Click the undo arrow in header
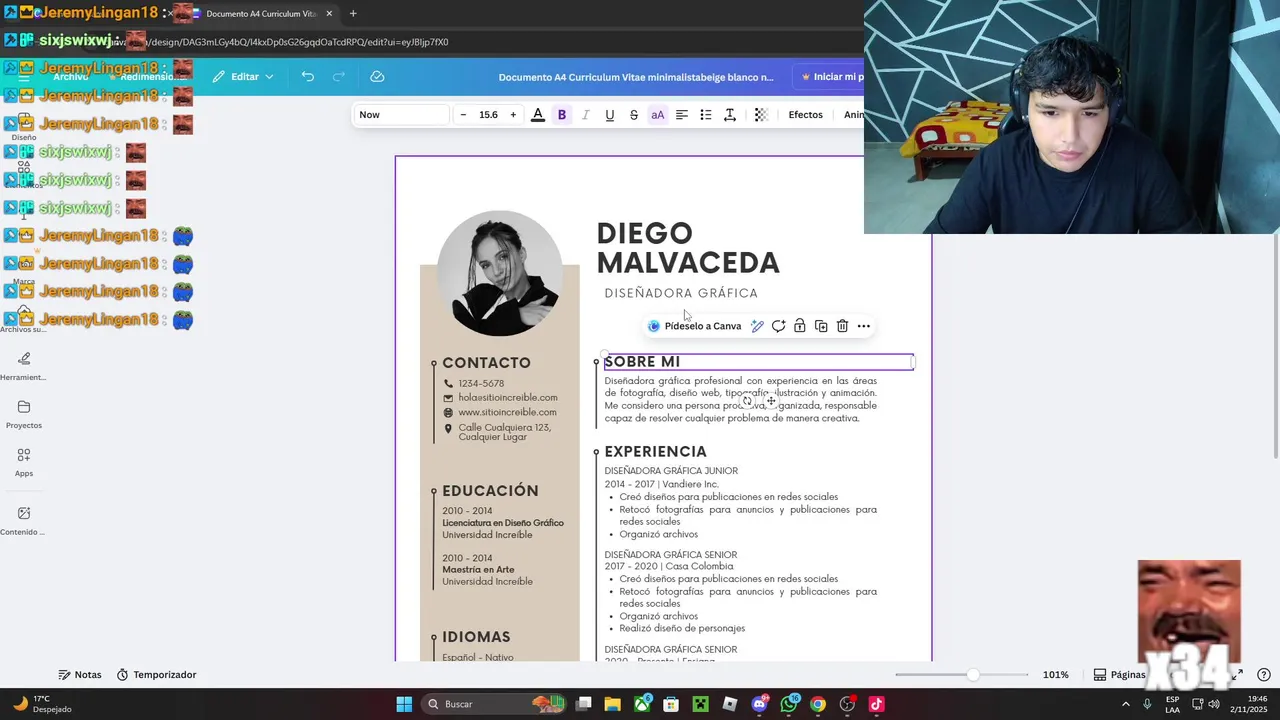This screenshot has height=720, width=1280. point(308,77)
